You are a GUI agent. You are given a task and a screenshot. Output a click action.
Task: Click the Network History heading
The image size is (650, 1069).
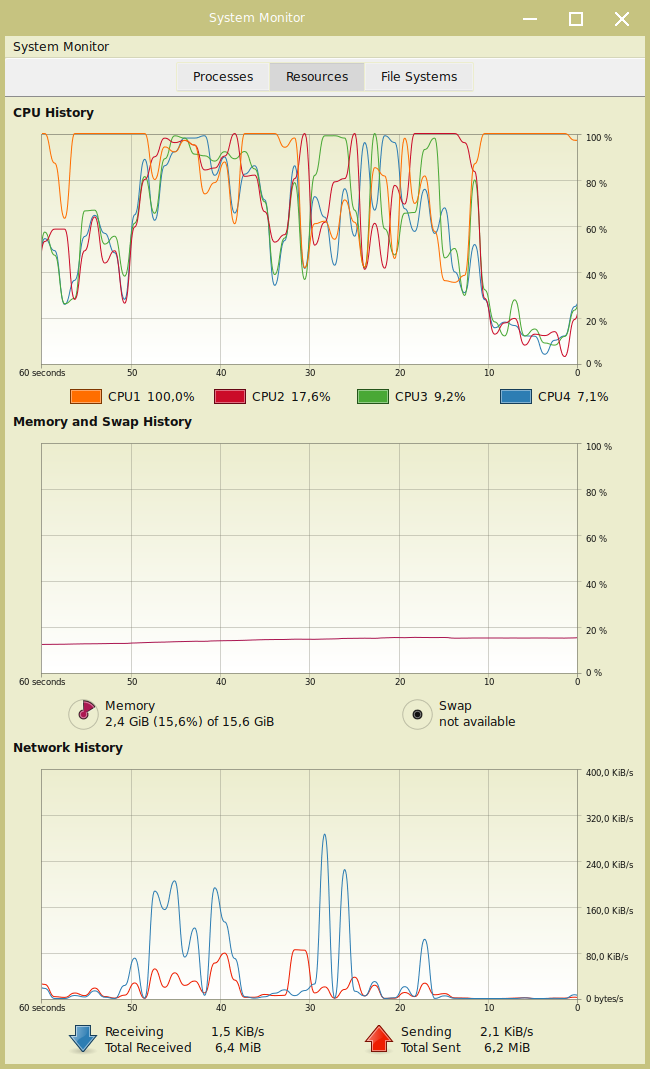pos(68,747)
